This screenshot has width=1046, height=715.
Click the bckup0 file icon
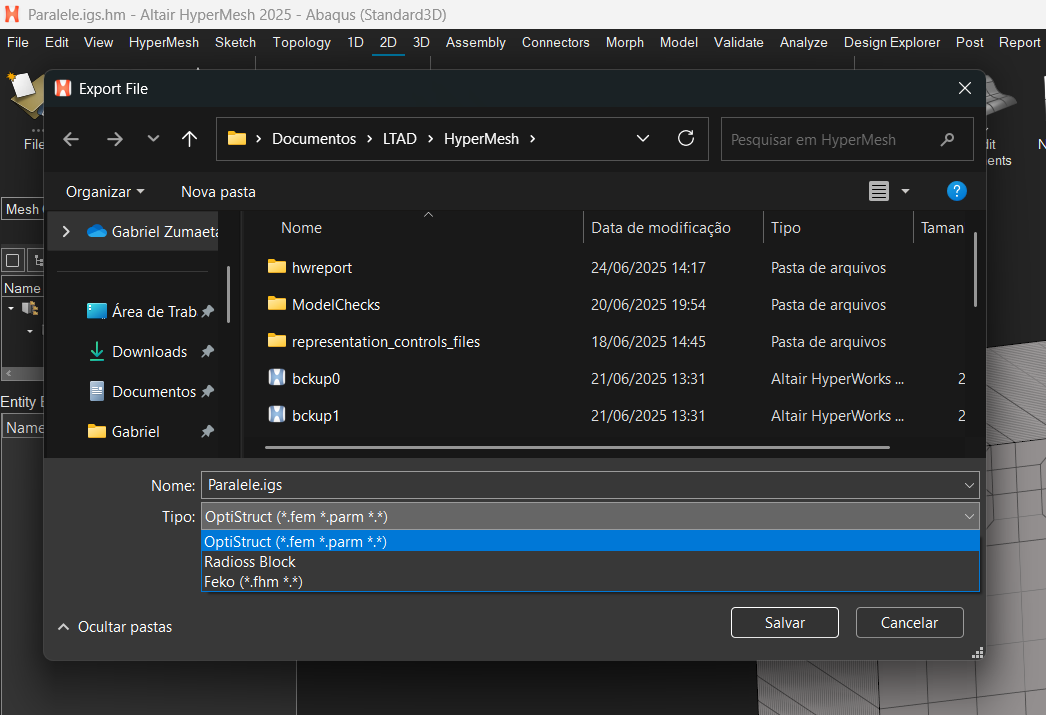pyautogui.click(x=276, y=378)
